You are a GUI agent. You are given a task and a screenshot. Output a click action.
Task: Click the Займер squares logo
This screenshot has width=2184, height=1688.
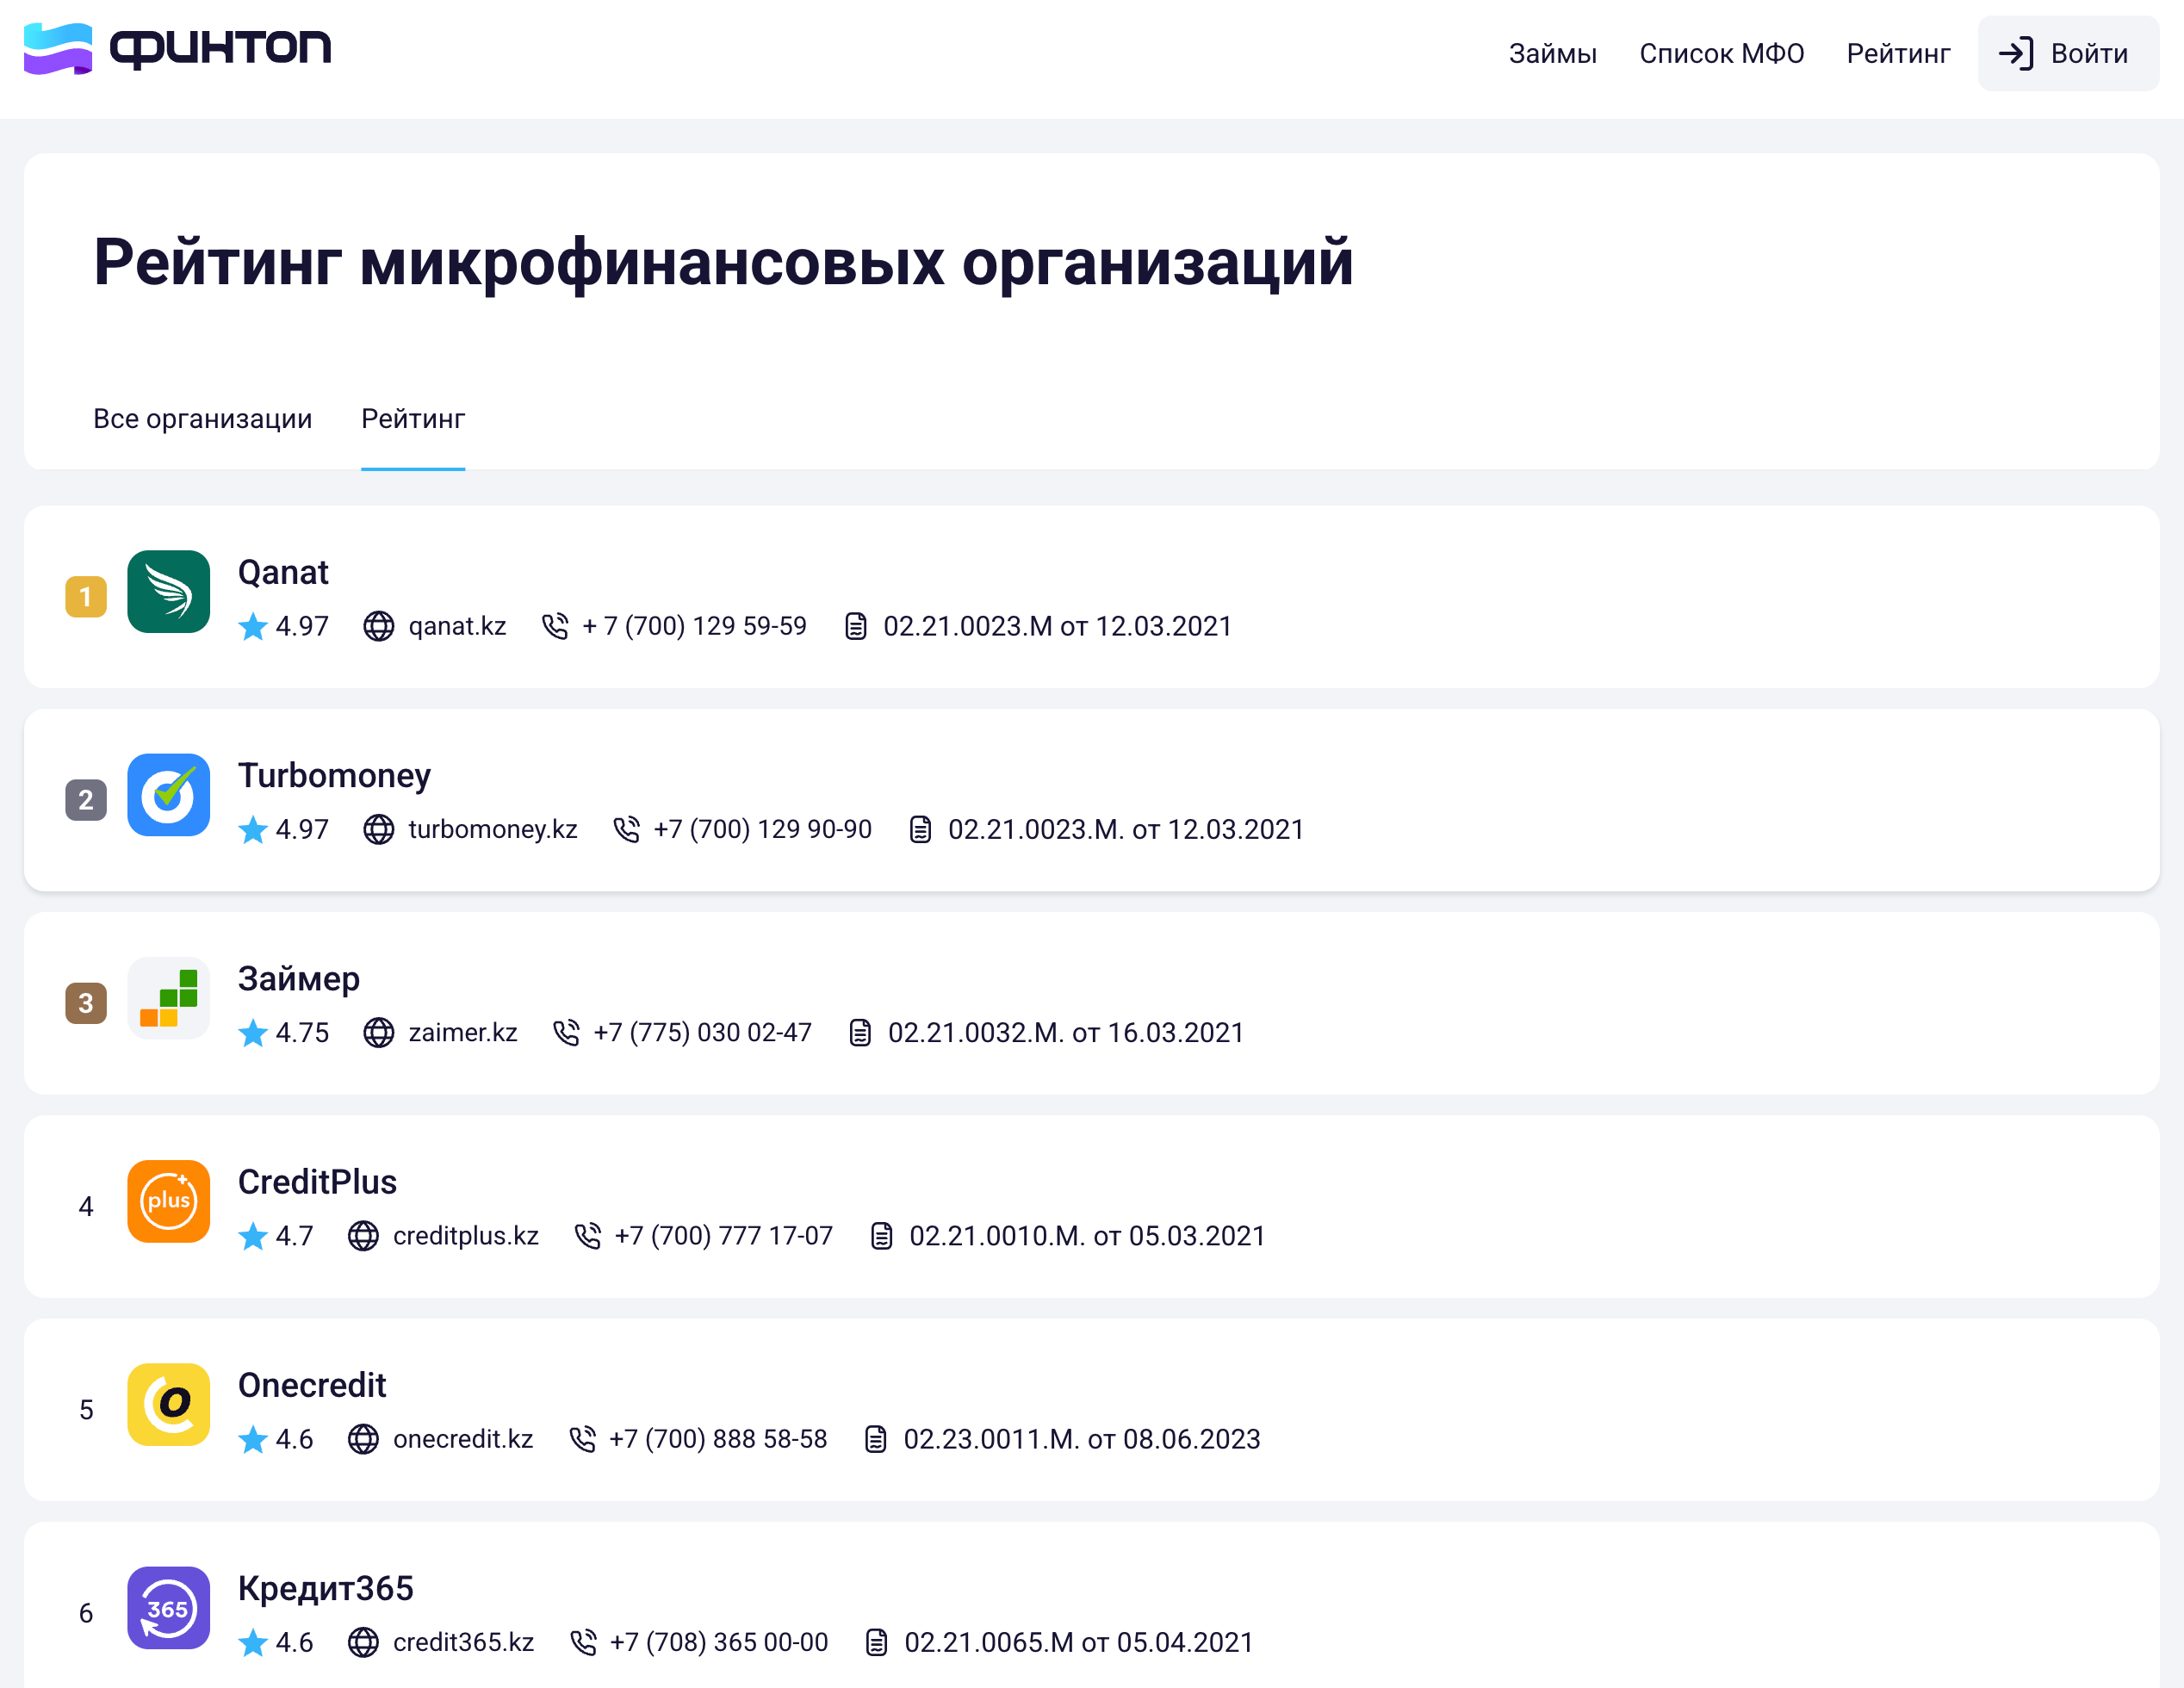pyautogui.click(x=168, y=998)
